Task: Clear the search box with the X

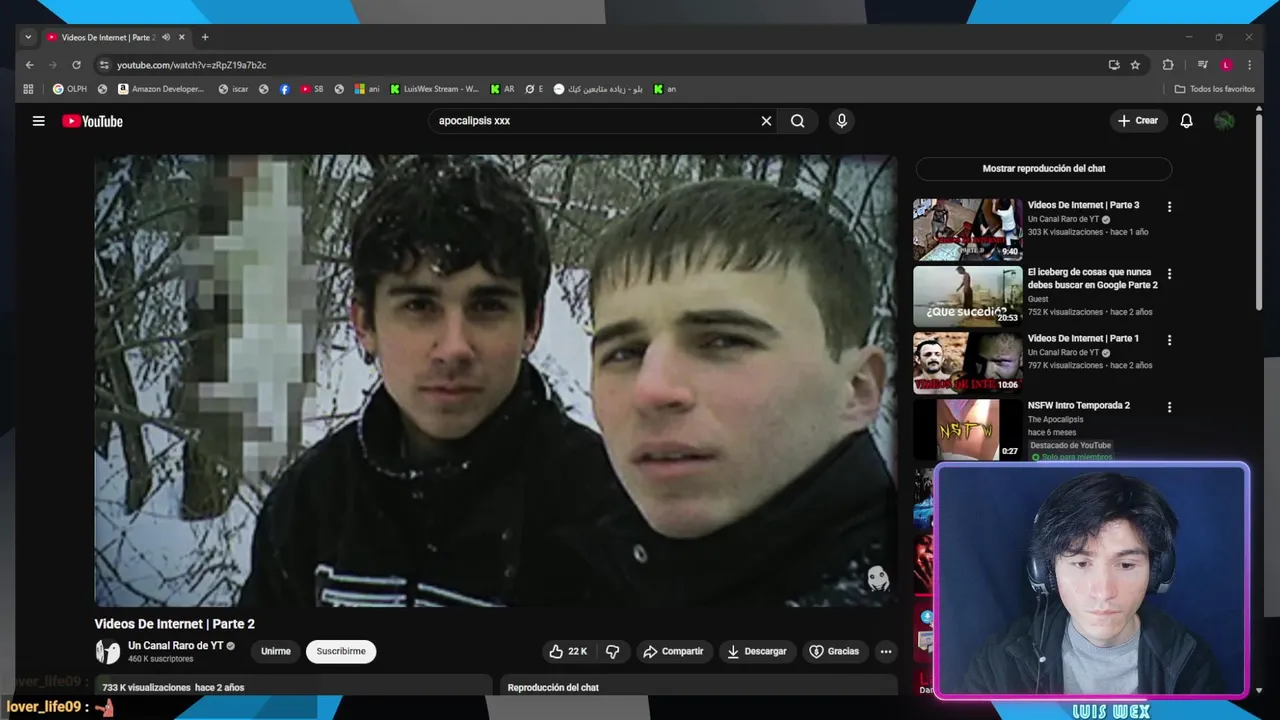Action: 766,121
